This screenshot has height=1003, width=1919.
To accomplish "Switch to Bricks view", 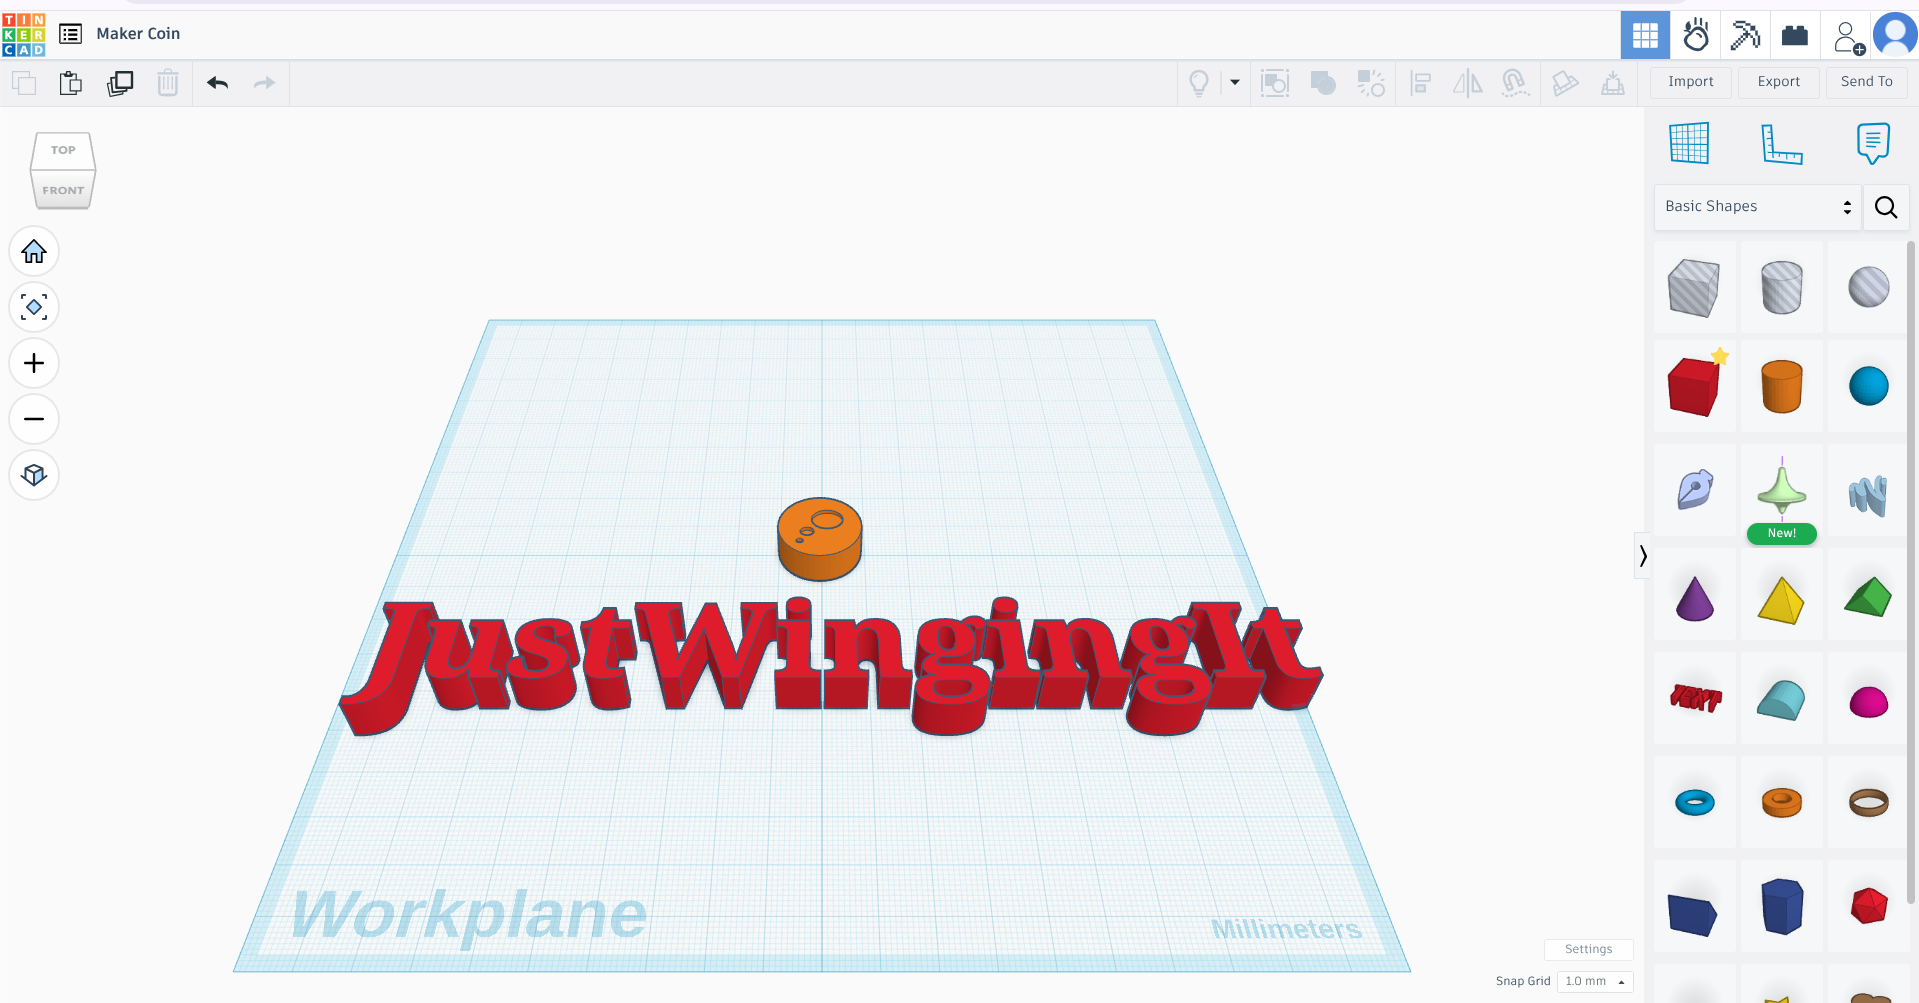I will point(1795,36).
